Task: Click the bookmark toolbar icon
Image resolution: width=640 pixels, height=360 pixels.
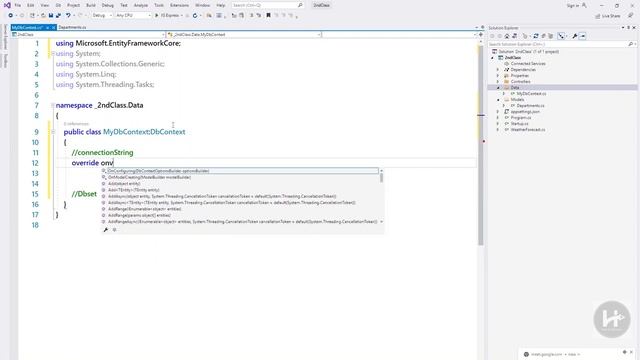Action: (x=268, y=15)
